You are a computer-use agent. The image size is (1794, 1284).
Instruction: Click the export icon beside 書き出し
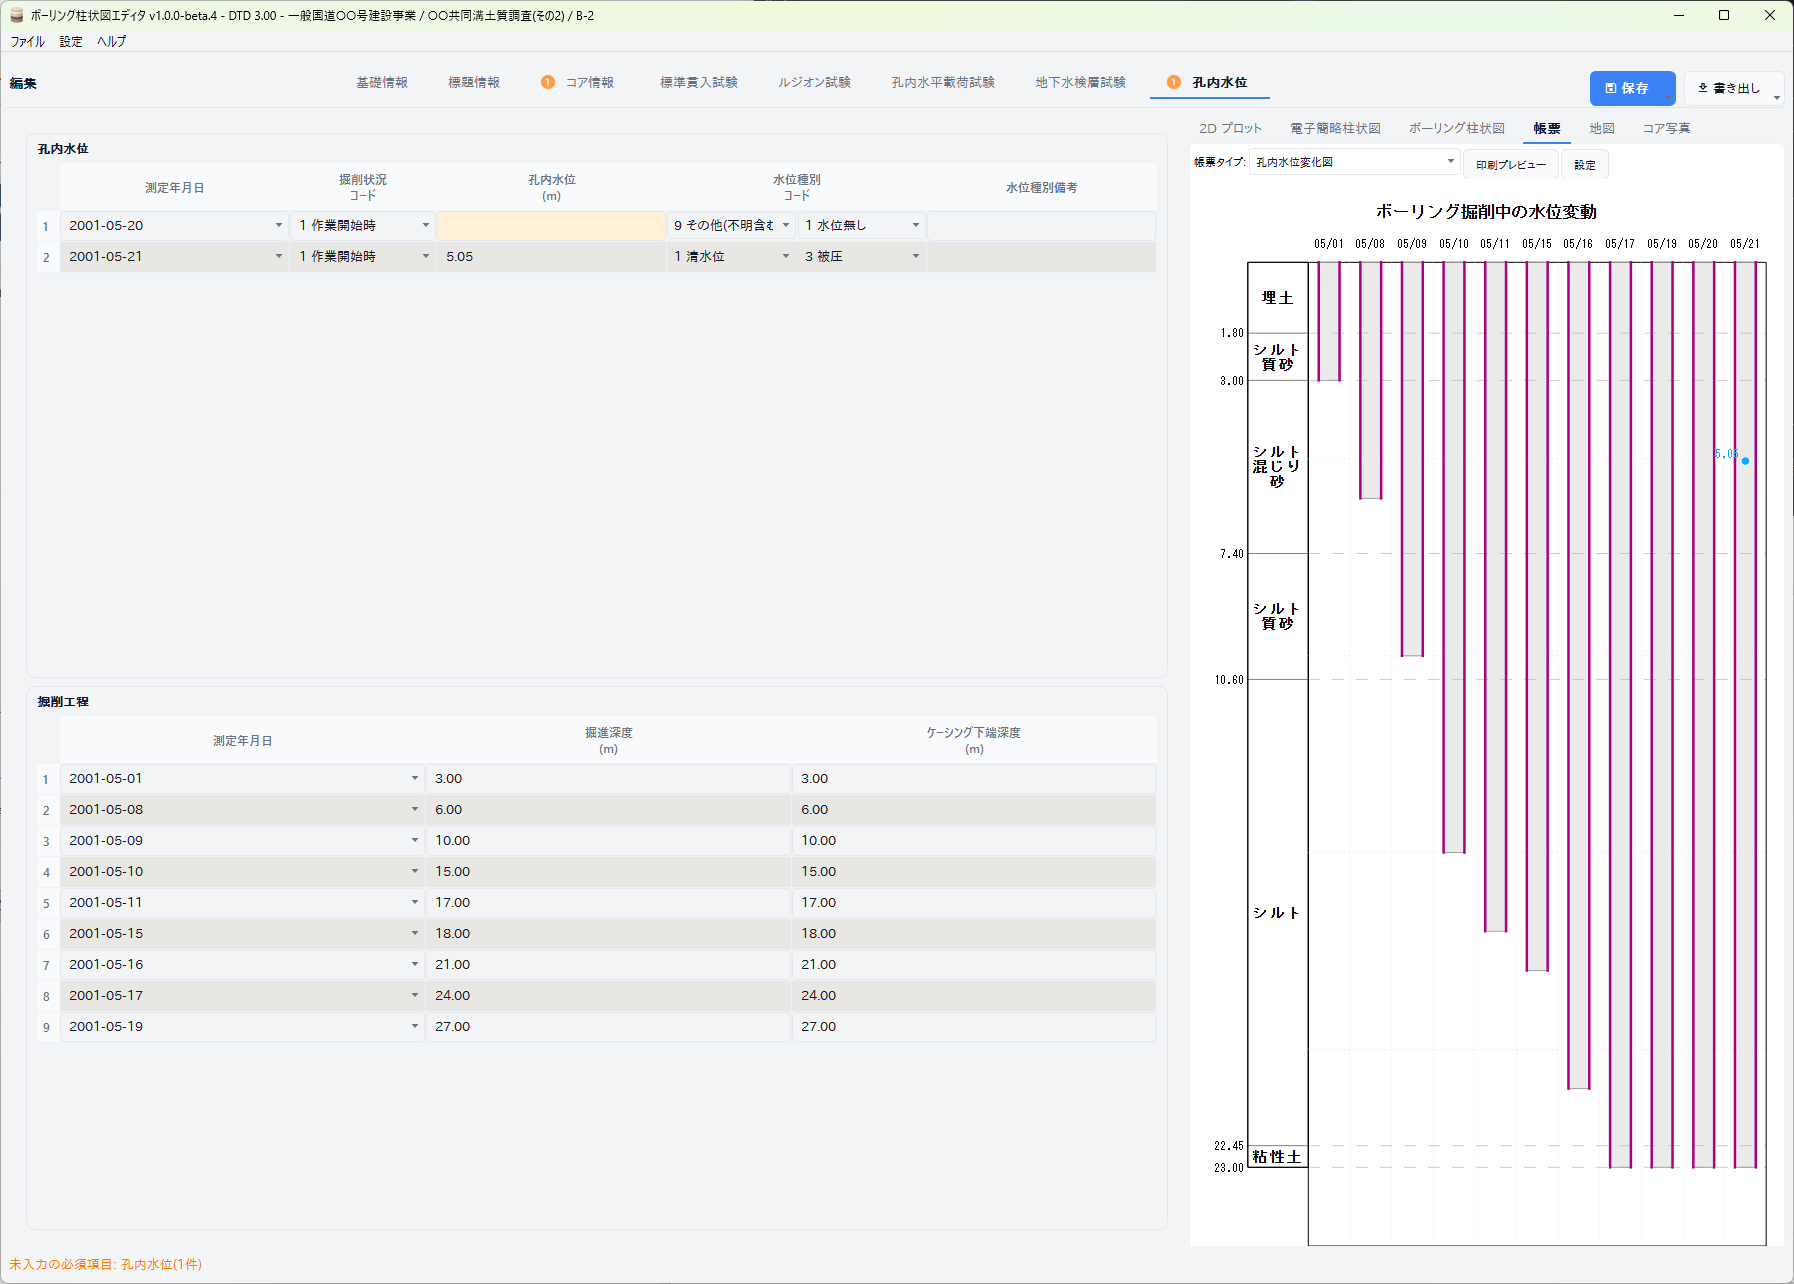[x=1703, y=88]
